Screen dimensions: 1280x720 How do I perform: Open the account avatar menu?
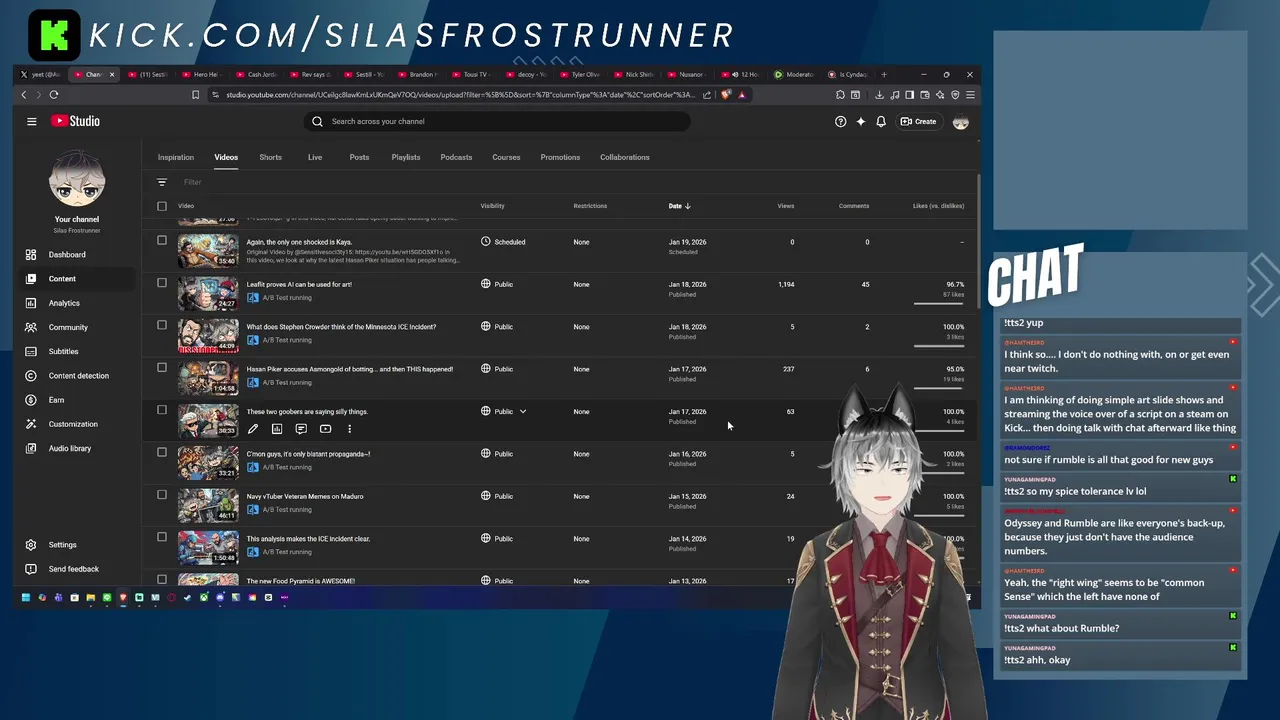[961, 121]
